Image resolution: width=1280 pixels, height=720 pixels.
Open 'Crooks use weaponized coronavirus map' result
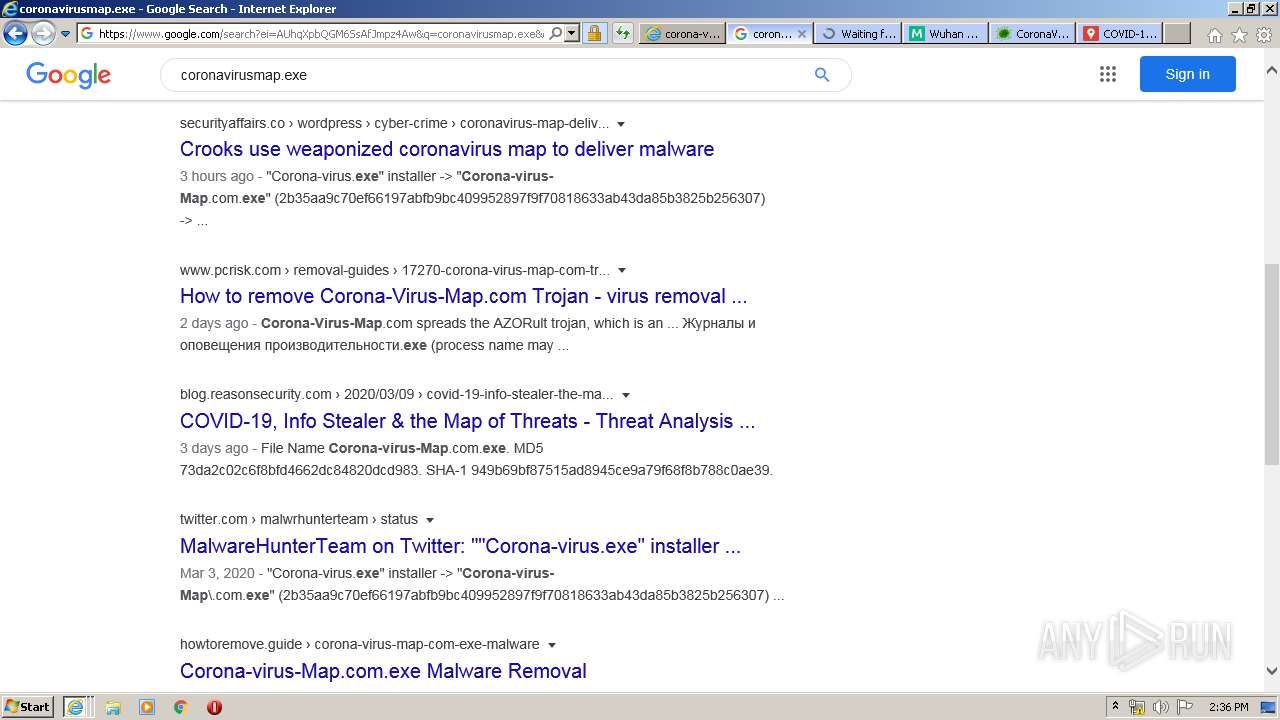447,149
